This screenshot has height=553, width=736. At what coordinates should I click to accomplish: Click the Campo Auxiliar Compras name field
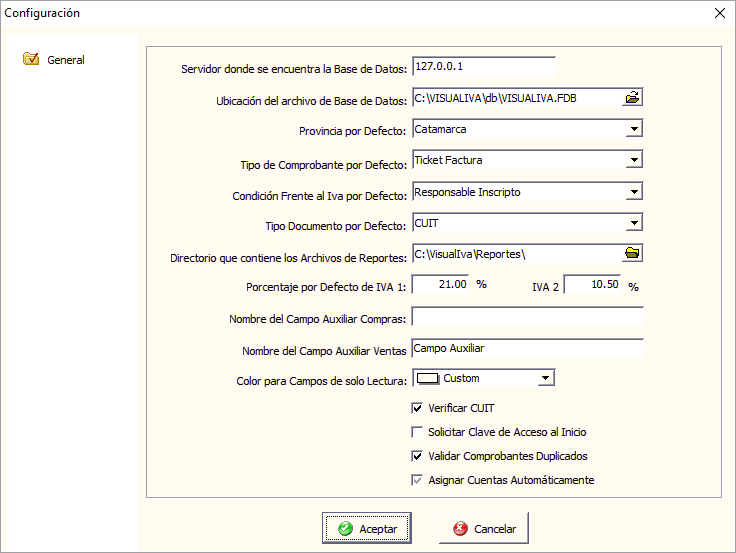[x=527, y=317]
